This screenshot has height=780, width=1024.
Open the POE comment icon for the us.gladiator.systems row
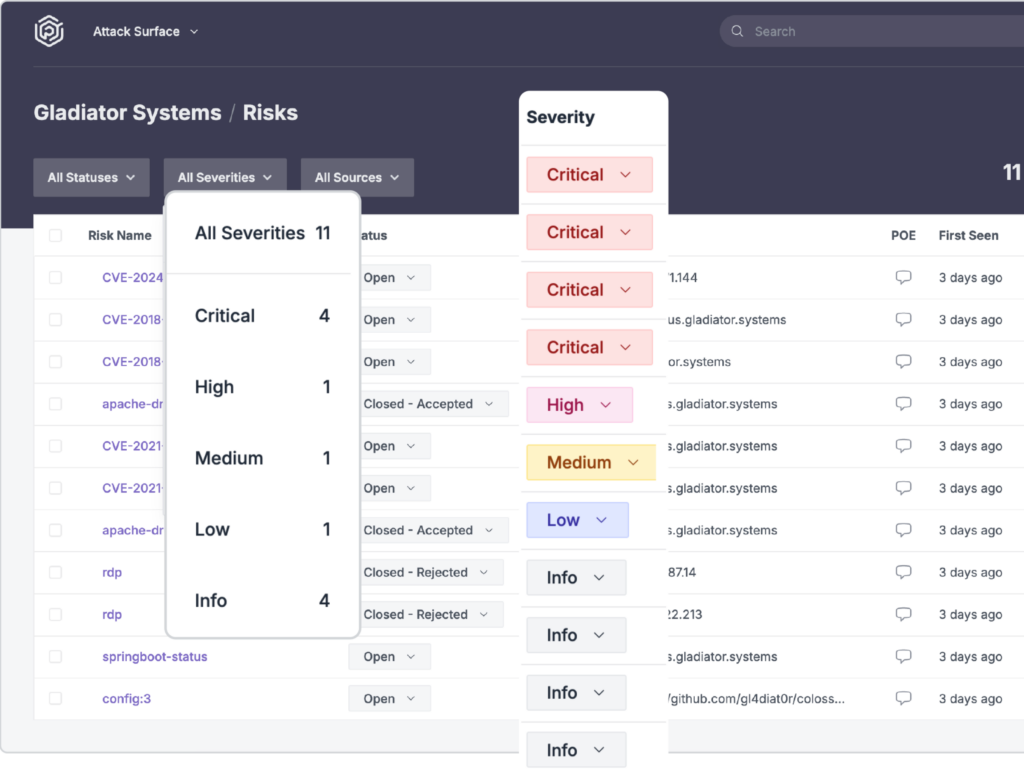coord(903,319)
